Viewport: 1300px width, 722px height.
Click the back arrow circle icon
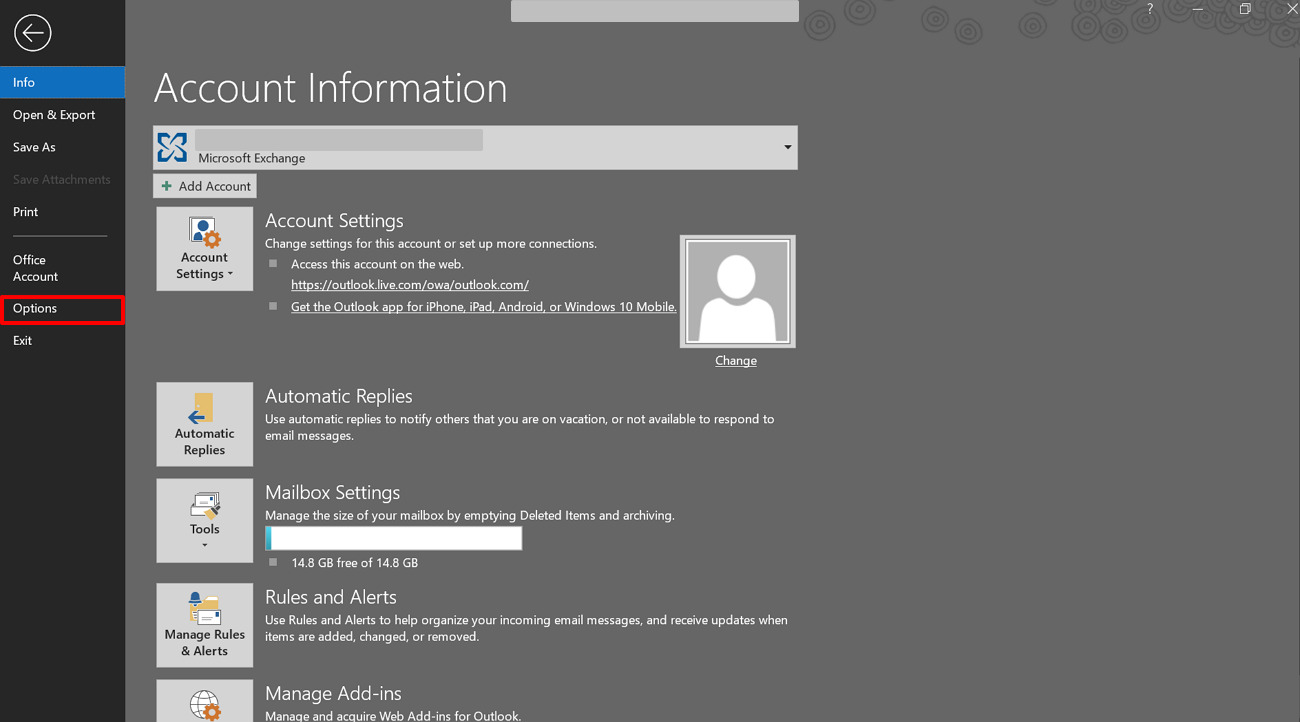32,33
